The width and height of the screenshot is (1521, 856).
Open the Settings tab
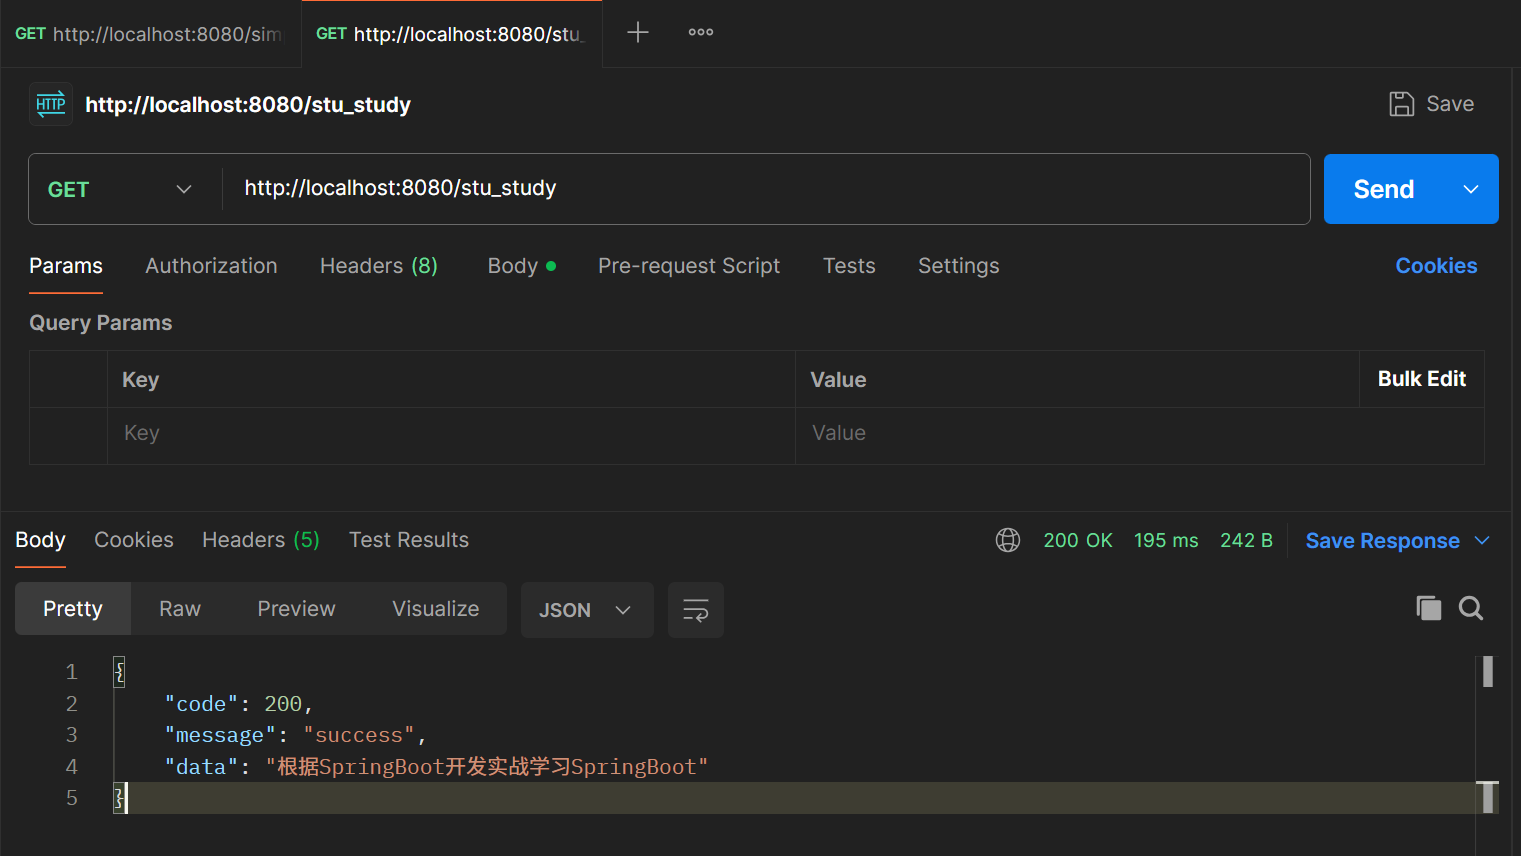pyautogui.click(x=958, y=266)
